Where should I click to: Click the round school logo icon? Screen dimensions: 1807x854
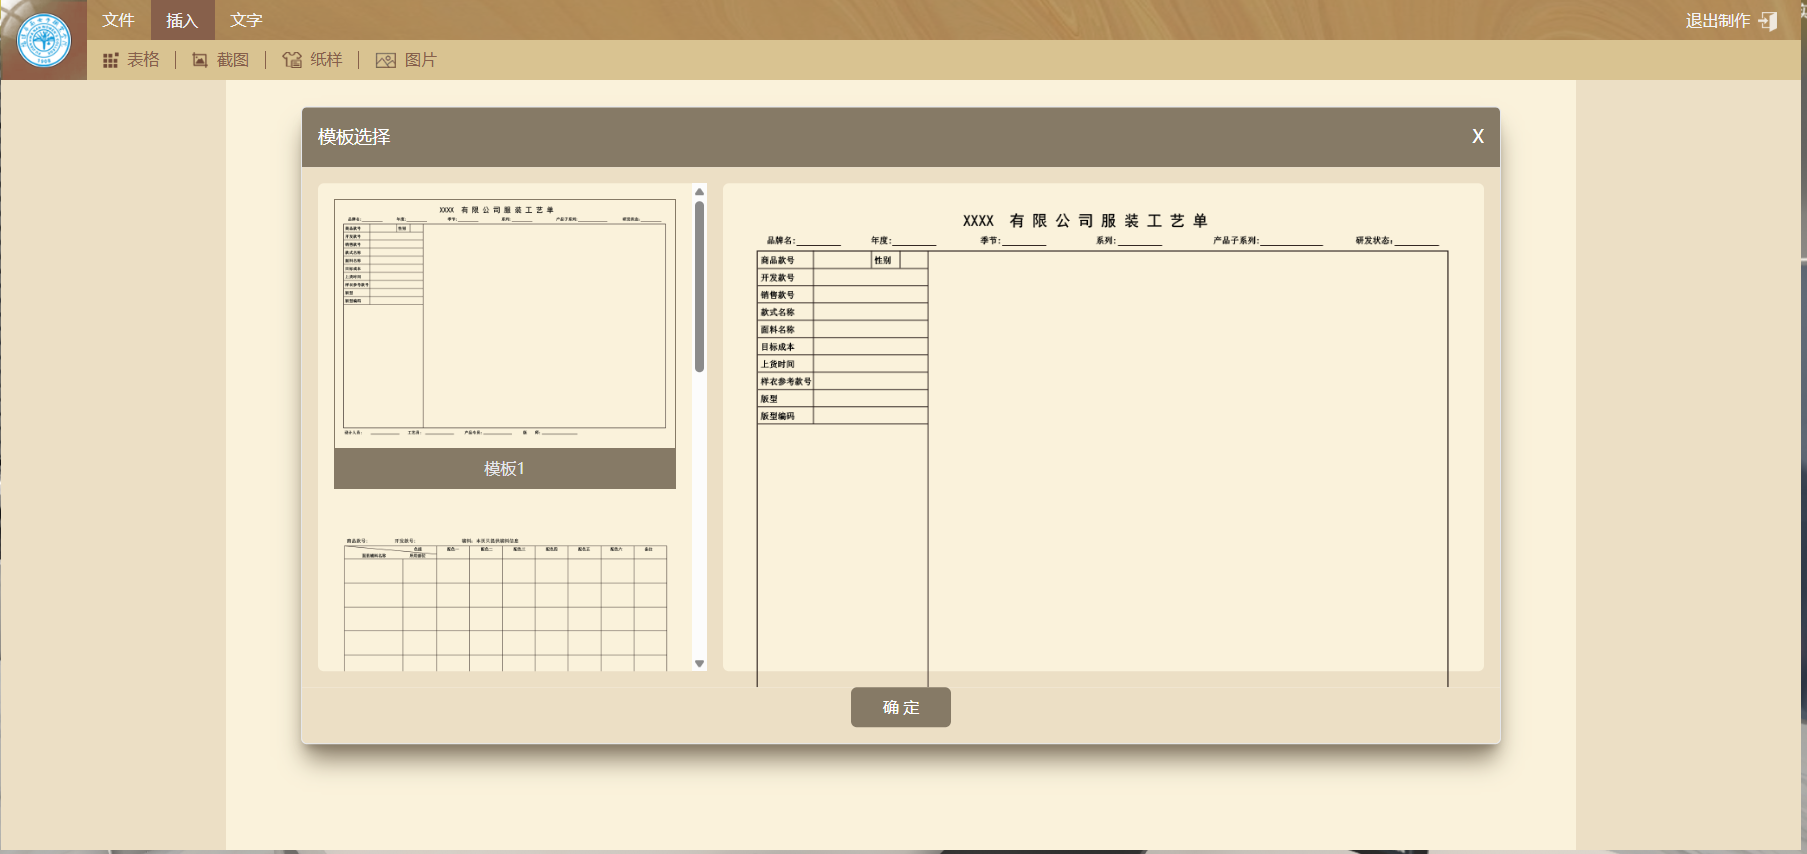[x=44, y=41]
